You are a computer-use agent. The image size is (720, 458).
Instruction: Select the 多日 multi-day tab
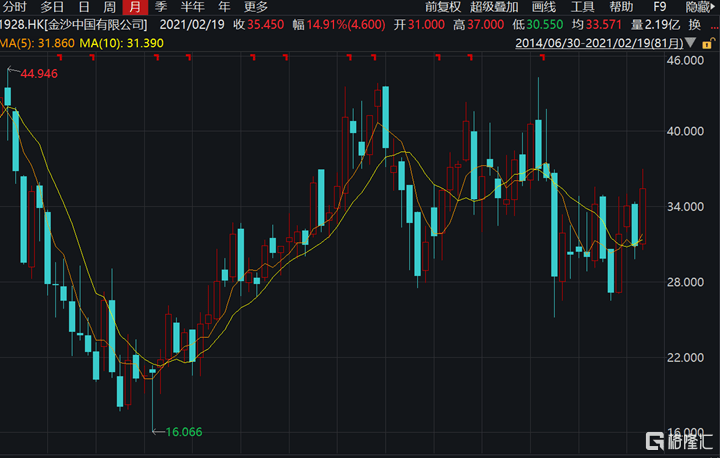52,6
